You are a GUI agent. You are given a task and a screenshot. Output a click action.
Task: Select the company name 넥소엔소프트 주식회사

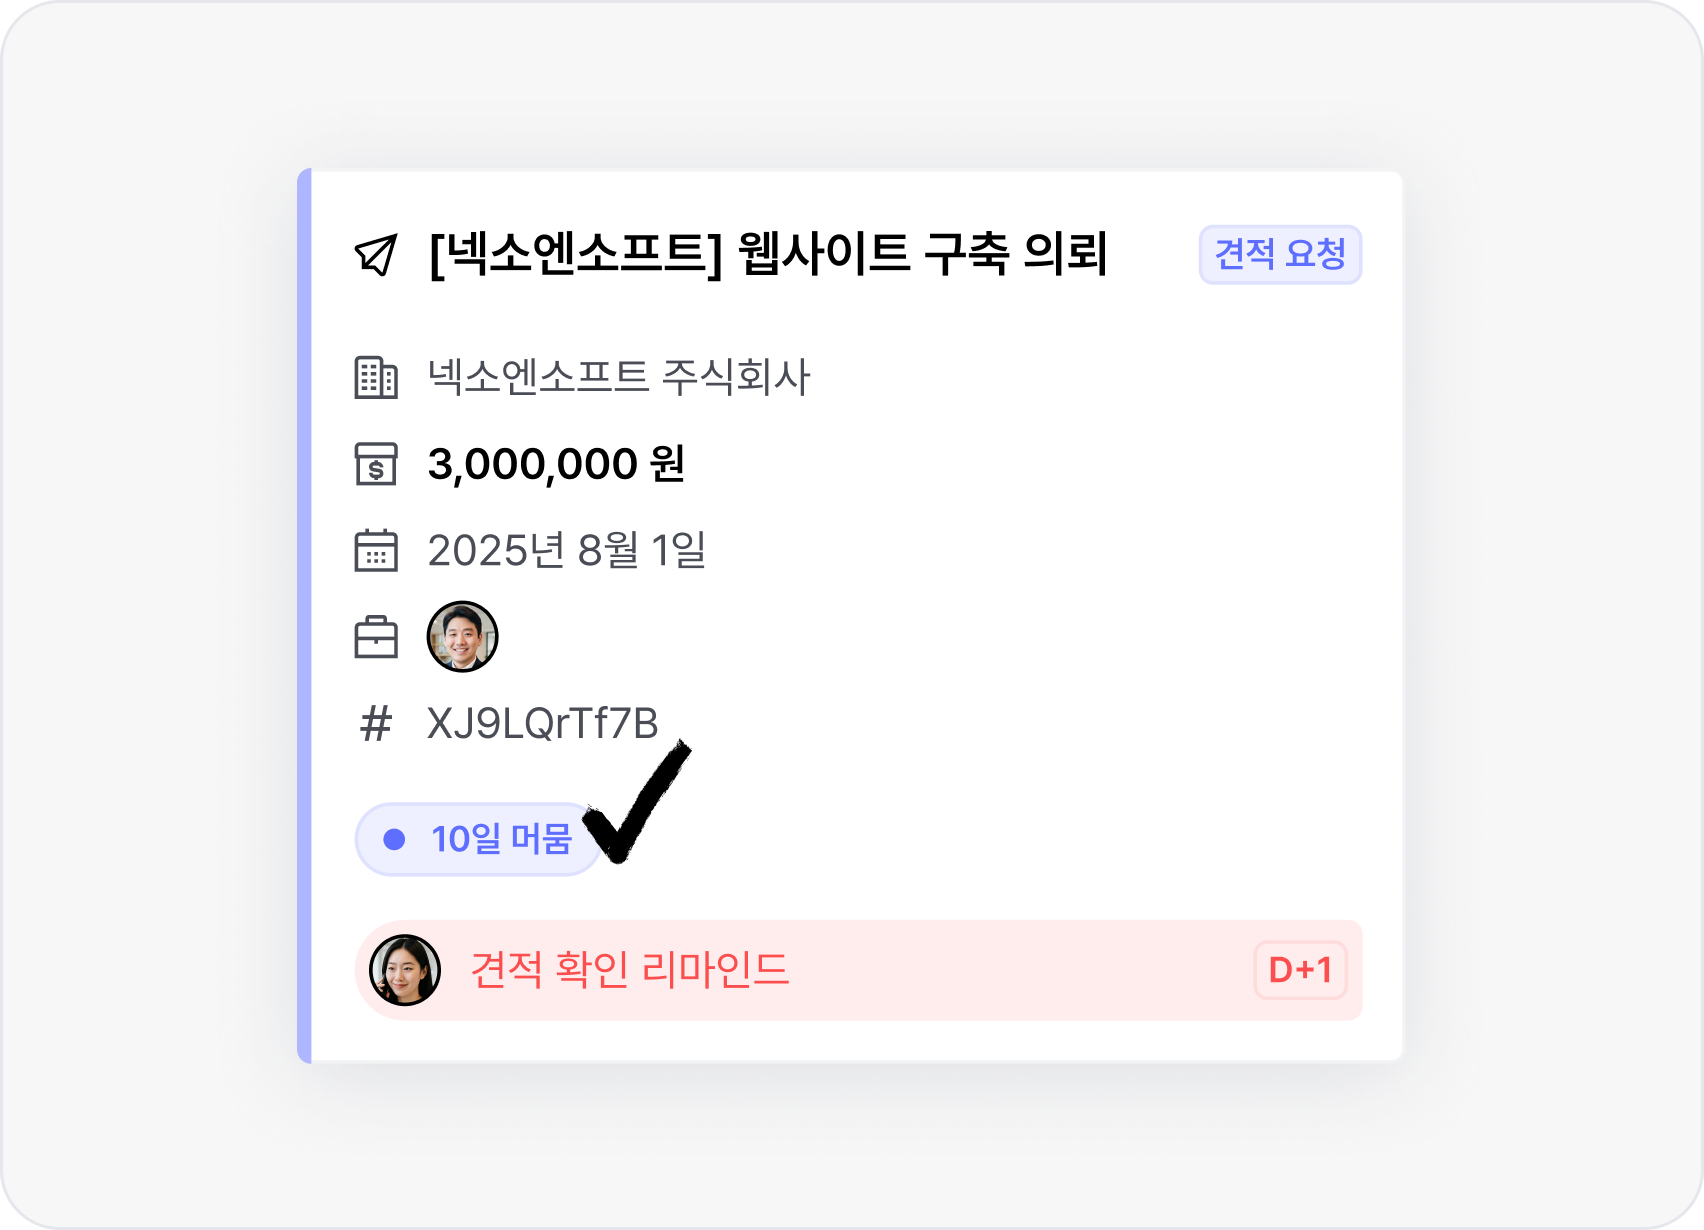click(x=619, y=378)
